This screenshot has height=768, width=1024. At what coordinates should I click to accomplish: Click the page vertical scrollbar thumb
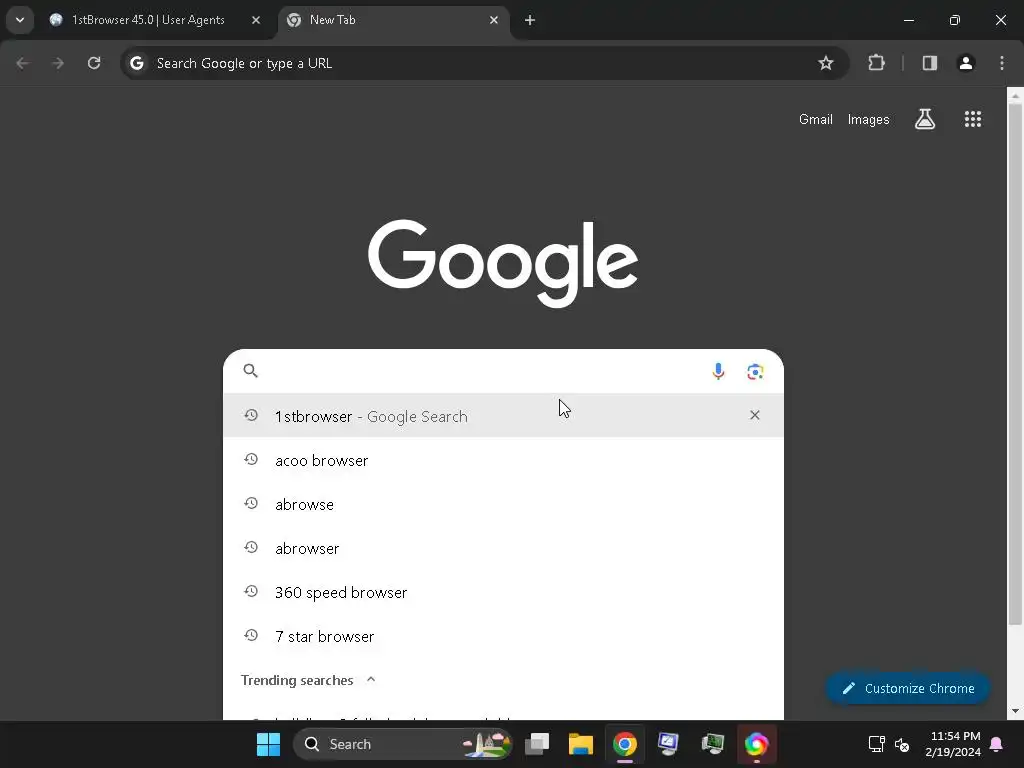(x=1015, y=362)
